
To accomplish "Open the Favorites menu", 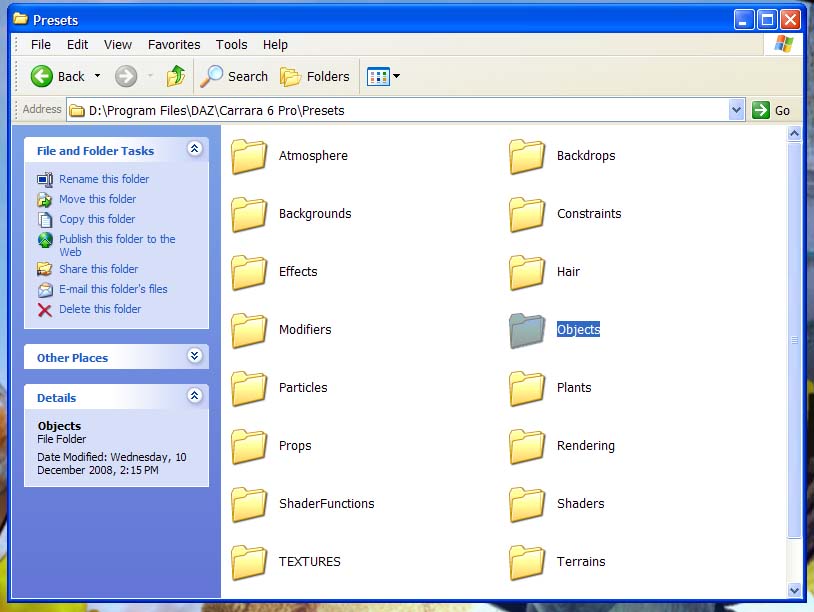I will click(174, 44).
